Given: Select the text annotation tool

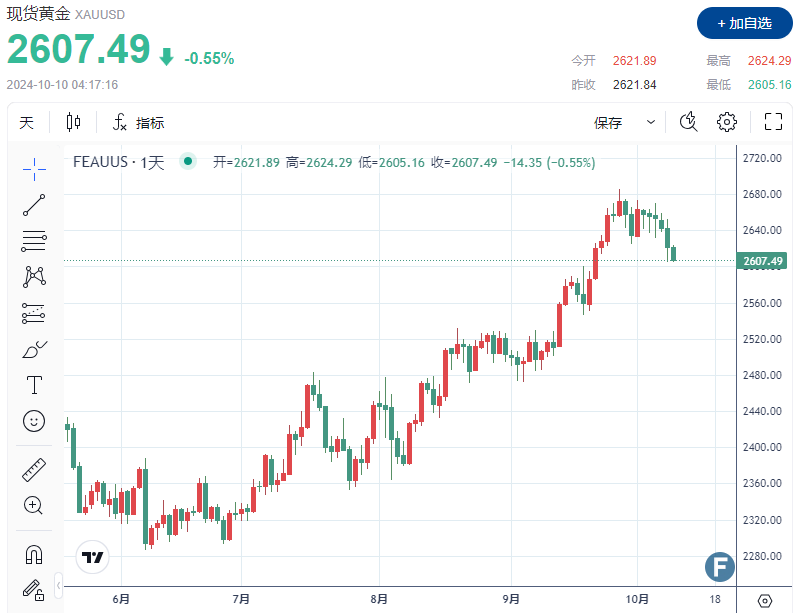Looking at the screenshot, I should pos(34,385).
